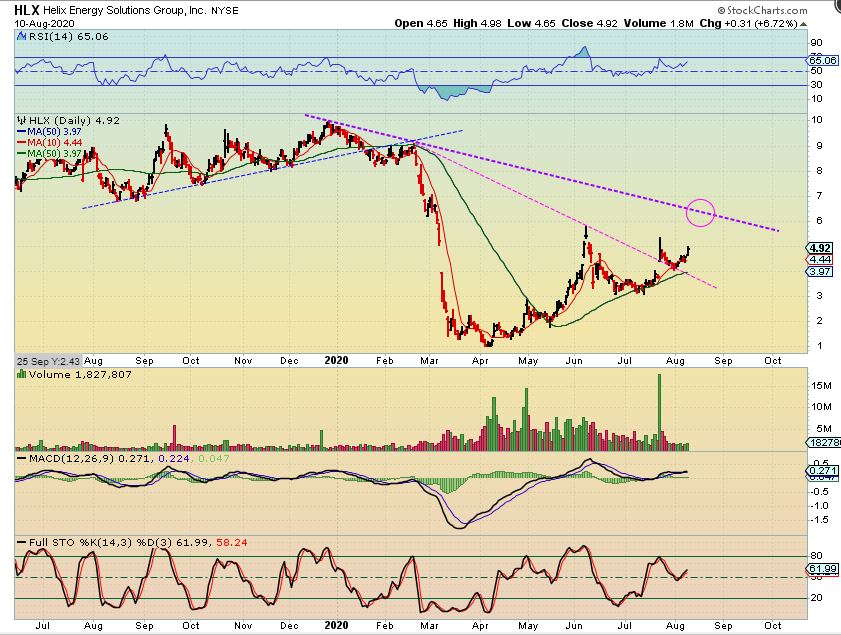Click the pink circle on the purple trendline
Viewport: 841px width, 635px height.
[x=700, y=212]
